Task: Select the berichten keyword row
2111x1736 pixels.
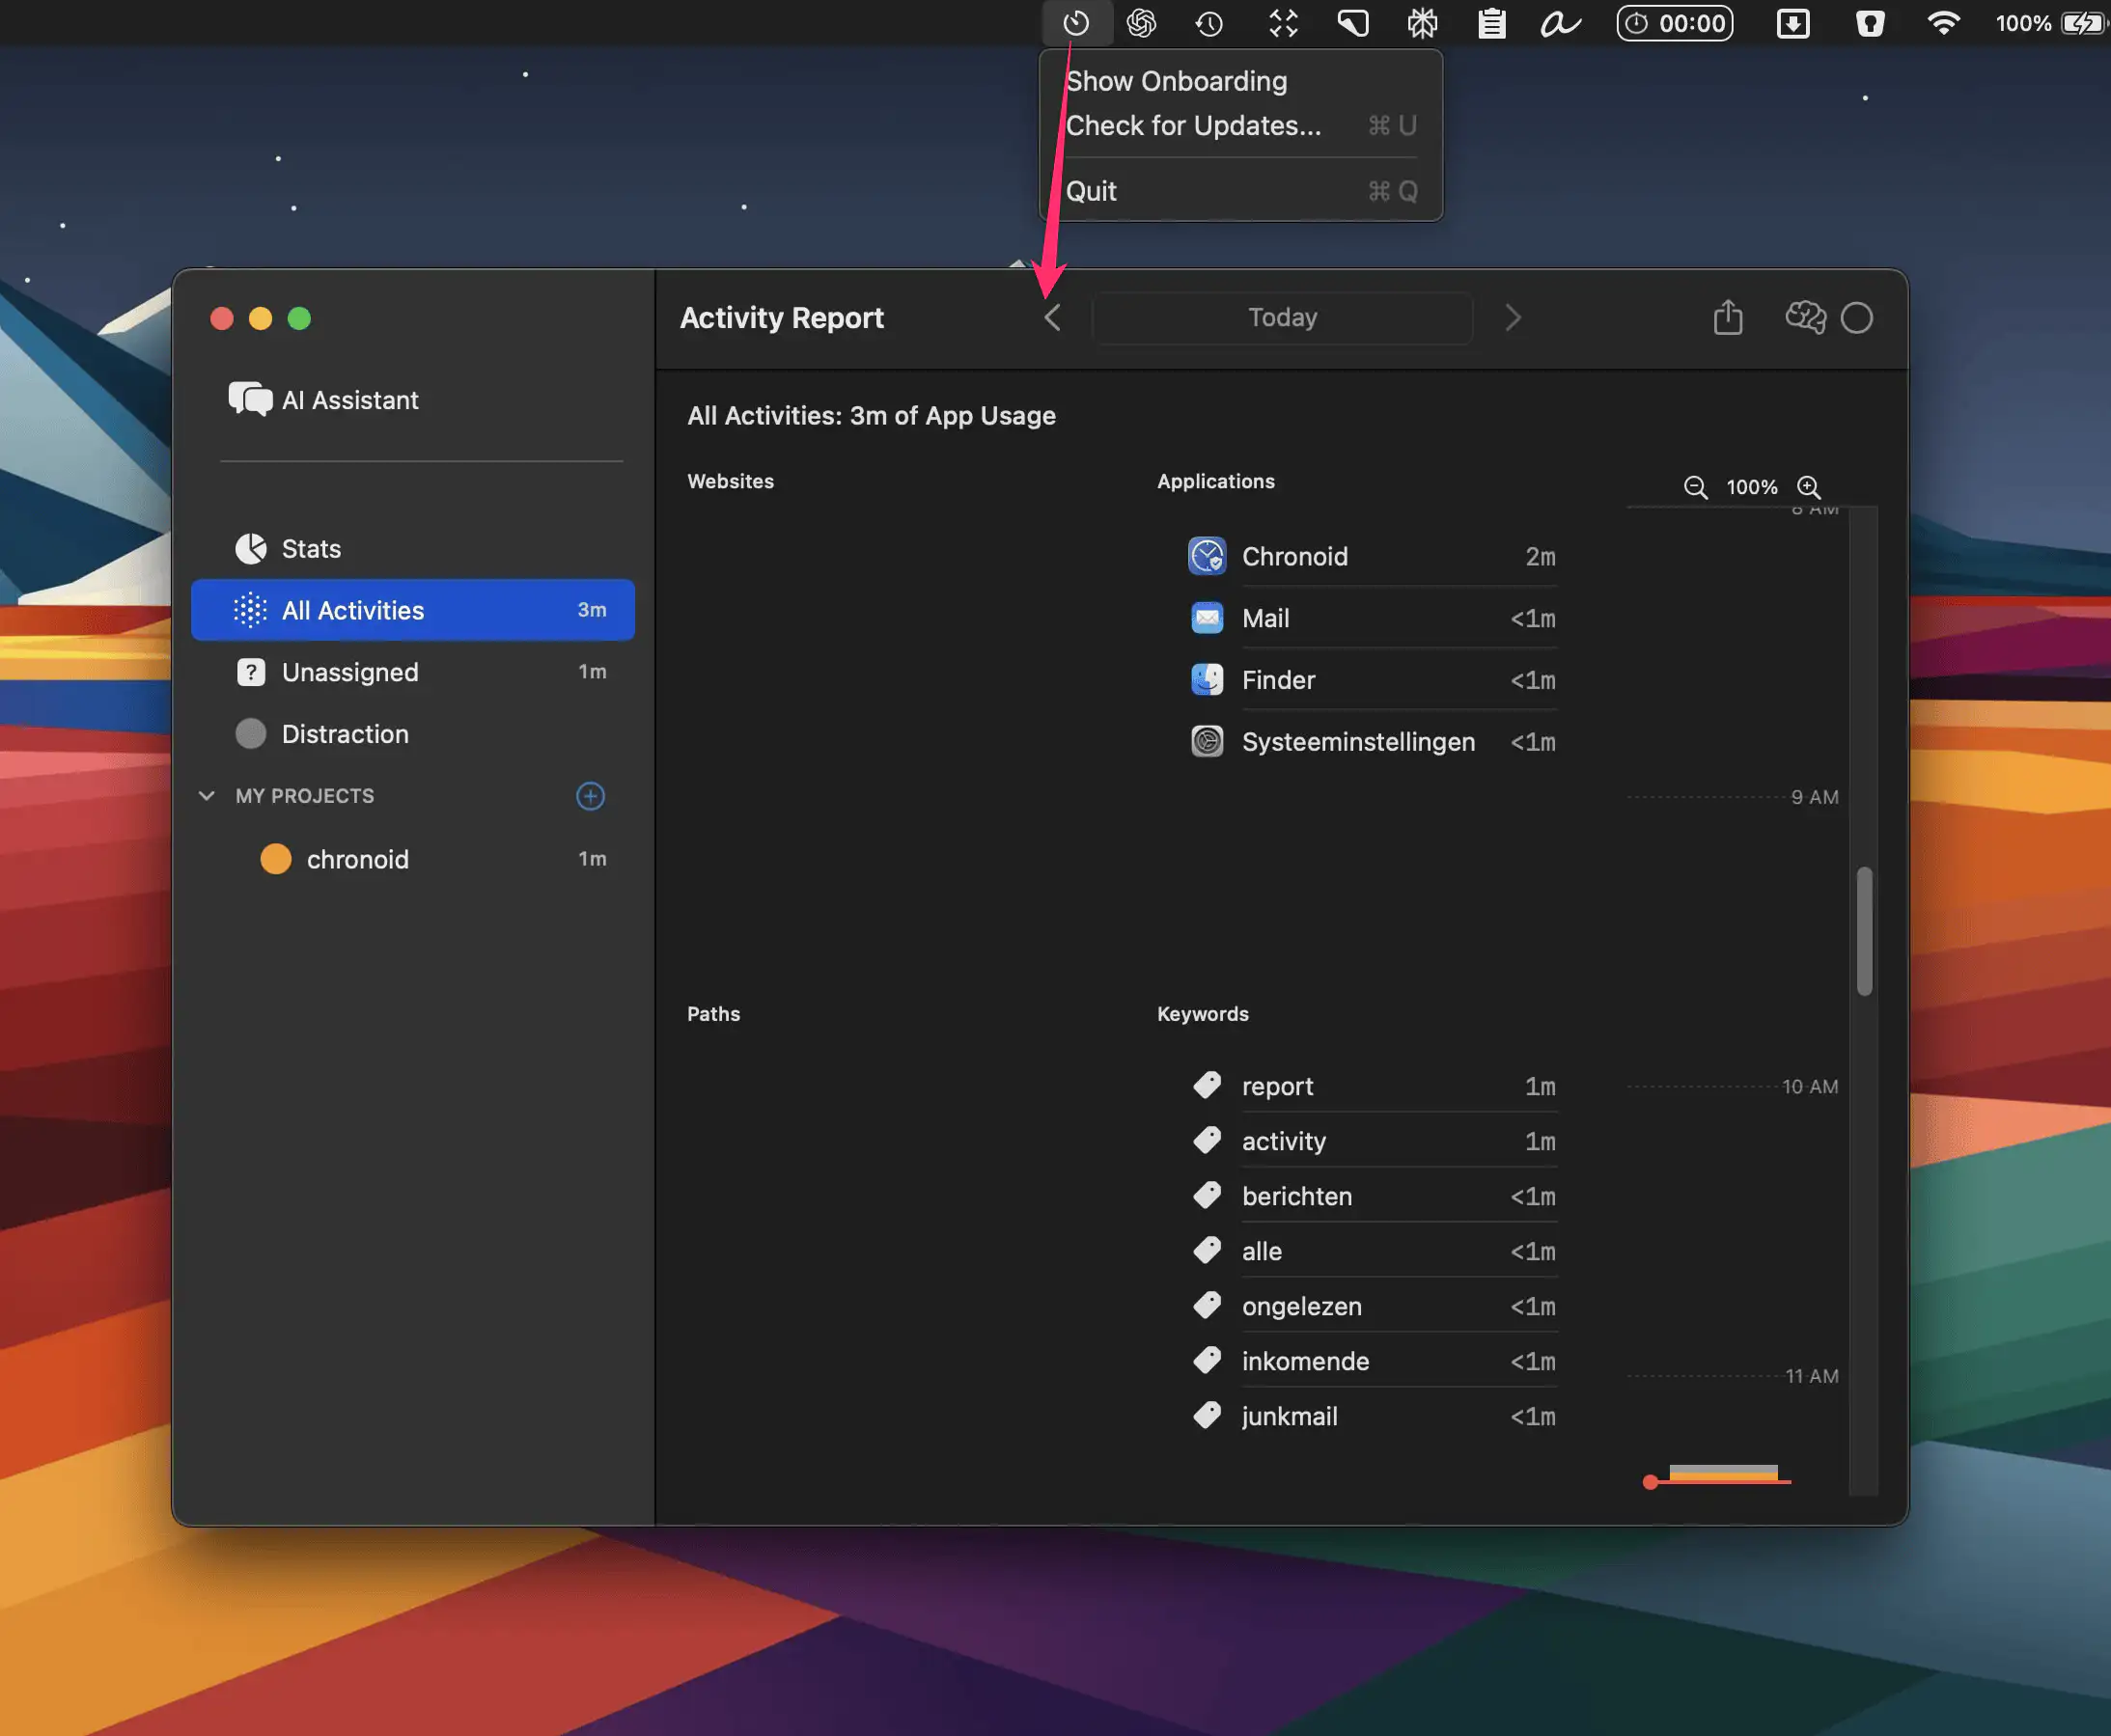Action: point(1372,1196)
